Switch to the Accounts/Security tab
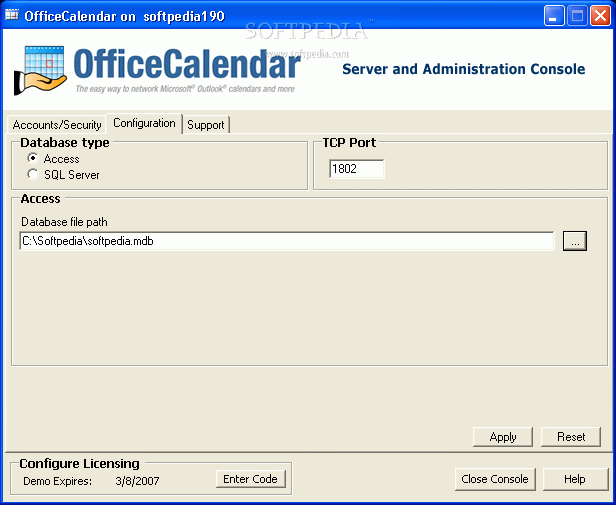 [x=57, y=125]
